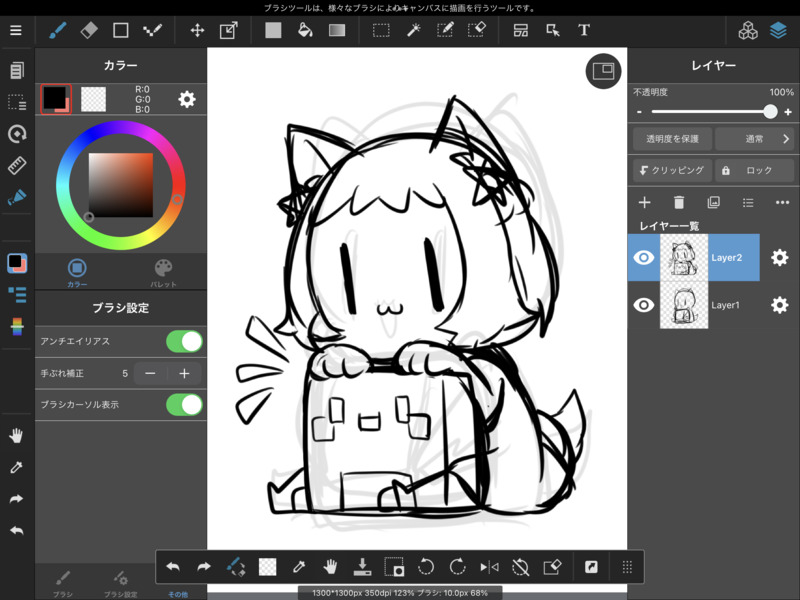This screenshot has height=600, width=800.
Task: Toggle クリッピング for the layer
Action: pyautogui.click(x=672, y=170)
